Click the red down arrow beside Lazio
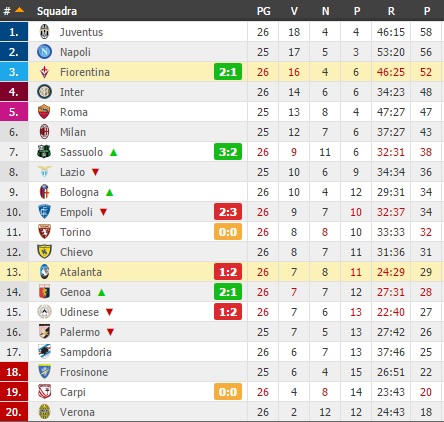 point(96,172)
